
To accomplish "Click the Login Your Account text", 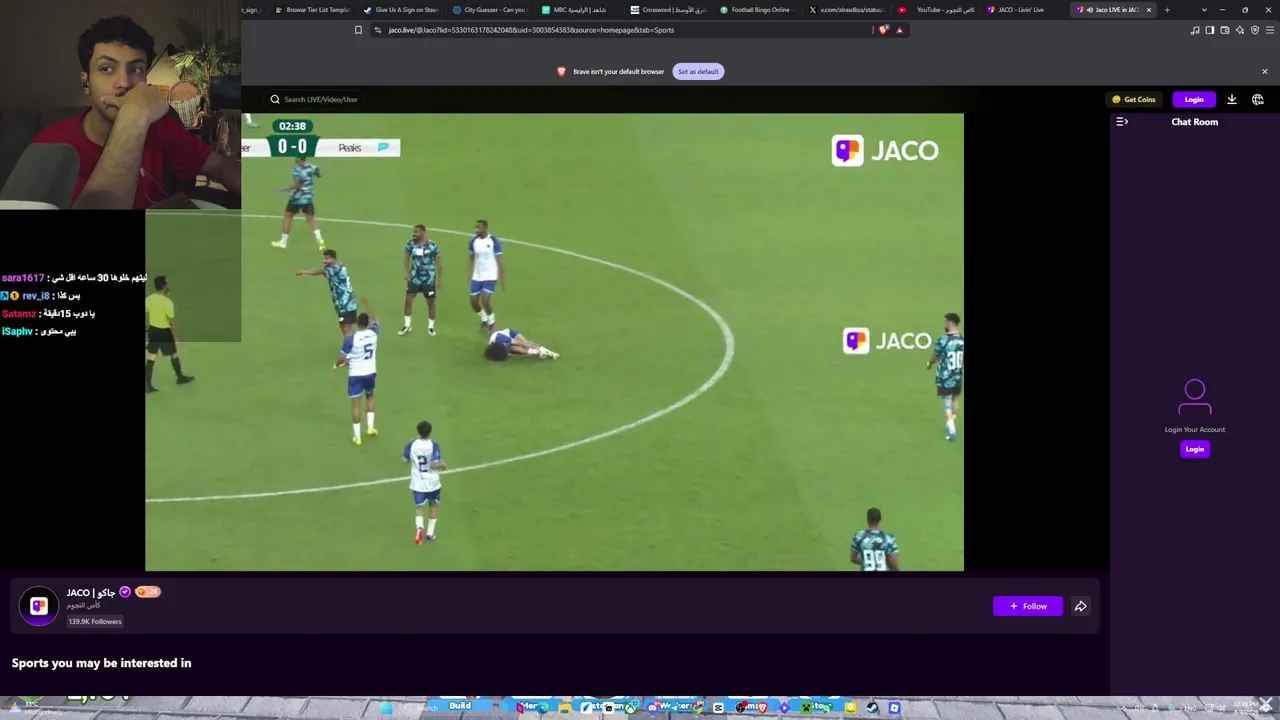I will (1195, 430).
